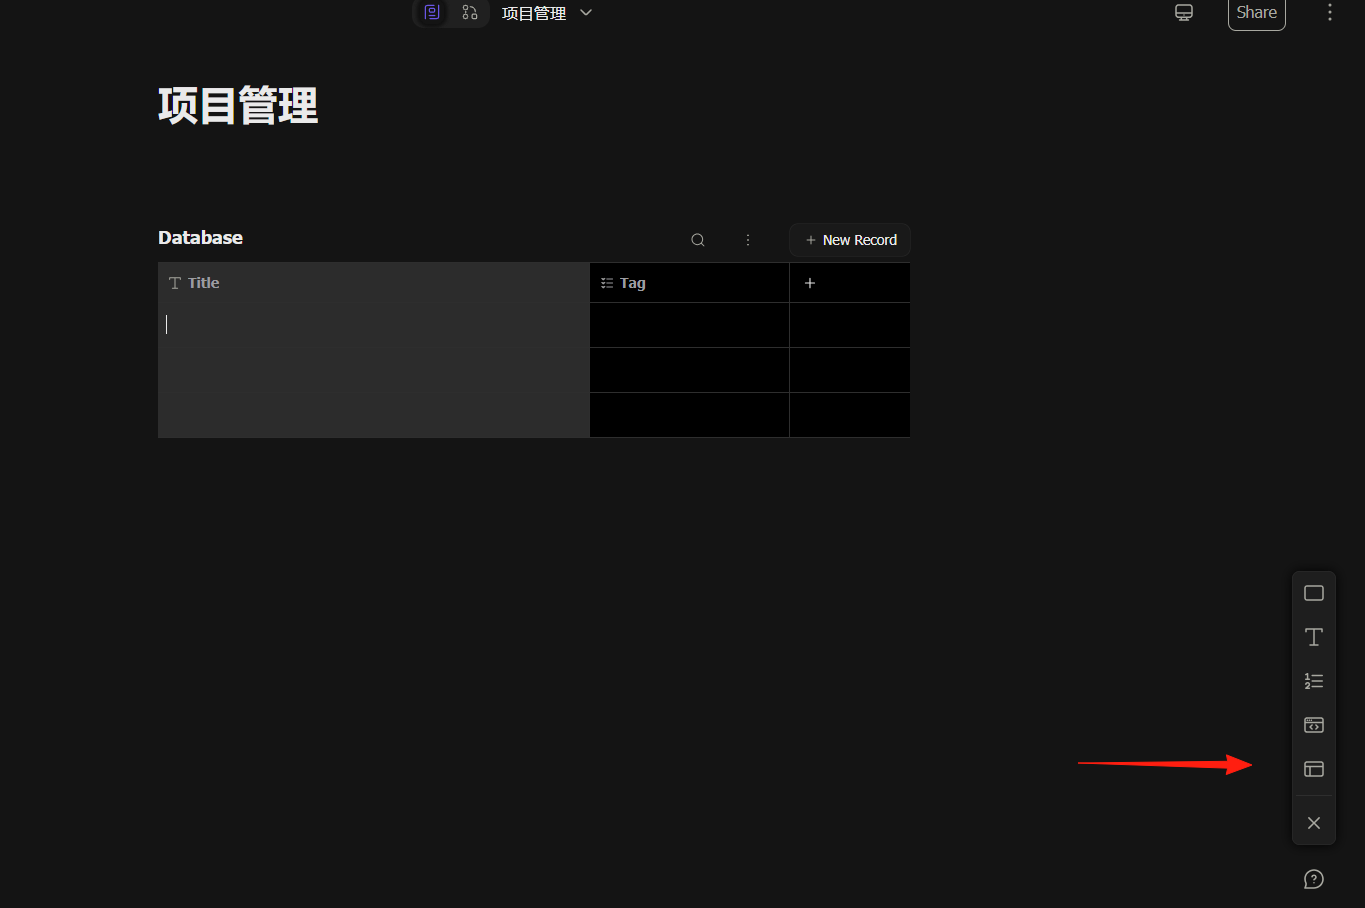Insert a code block from side toolbar

coord(1314,725)
